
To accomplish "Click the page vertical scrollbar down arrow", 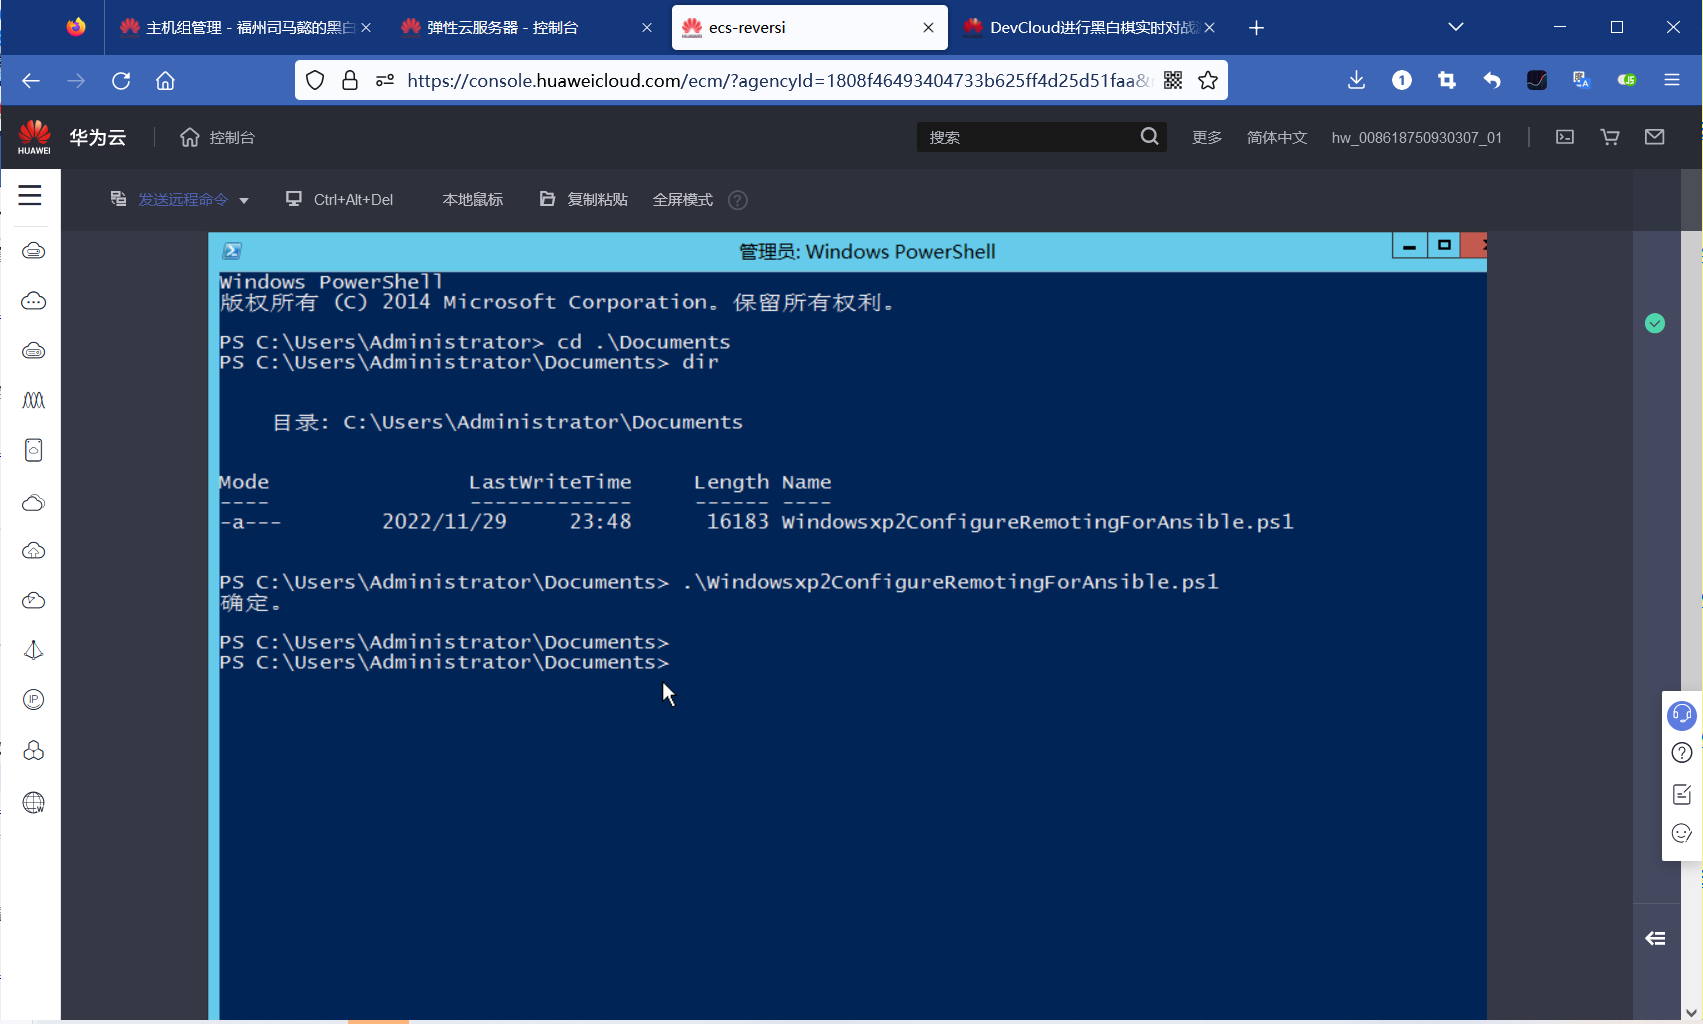I will point(1691,1012).
